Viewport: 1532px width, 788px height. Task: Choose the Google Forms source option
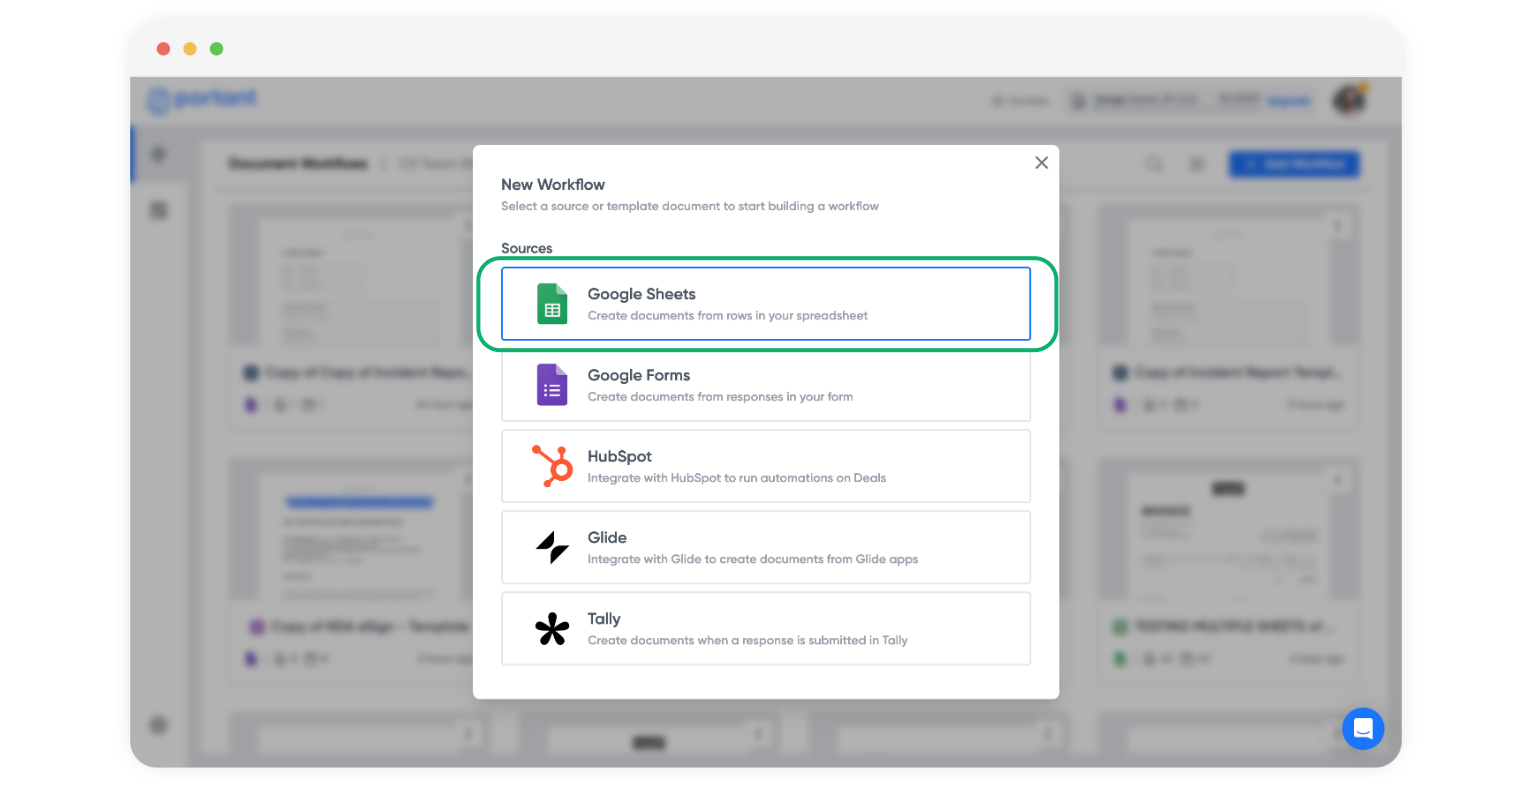pos(765,385)
